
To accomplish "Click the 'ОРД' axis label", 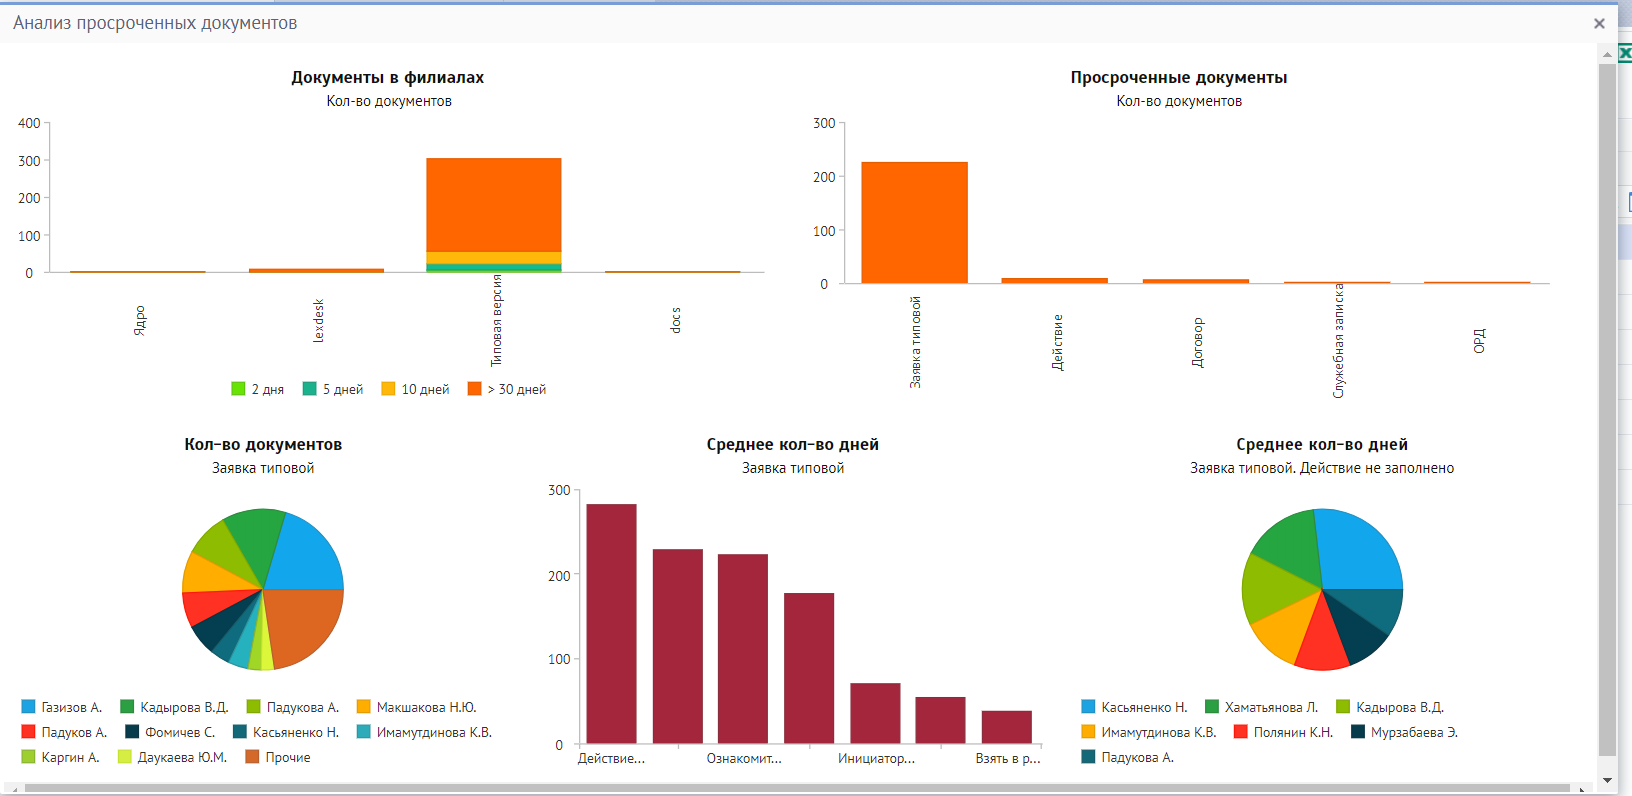I will 1479,340.
